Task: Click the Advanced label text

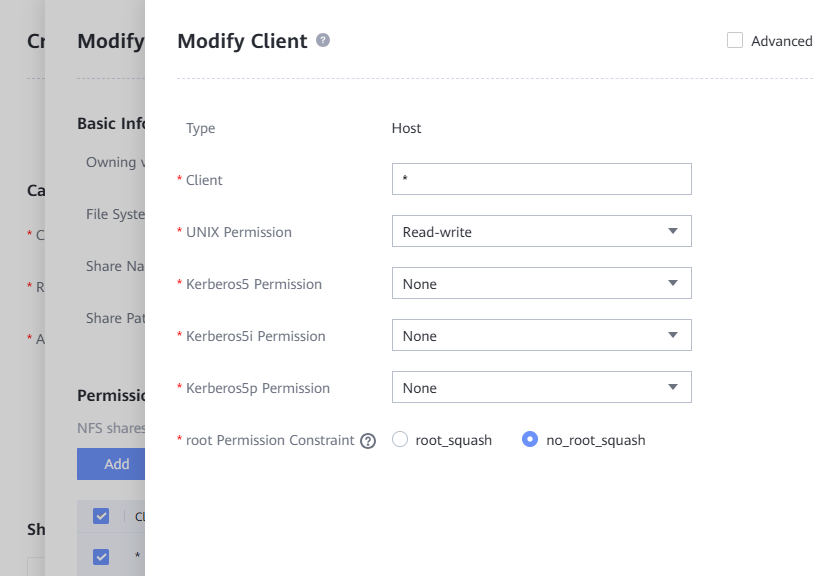Action: coord(781,41)
